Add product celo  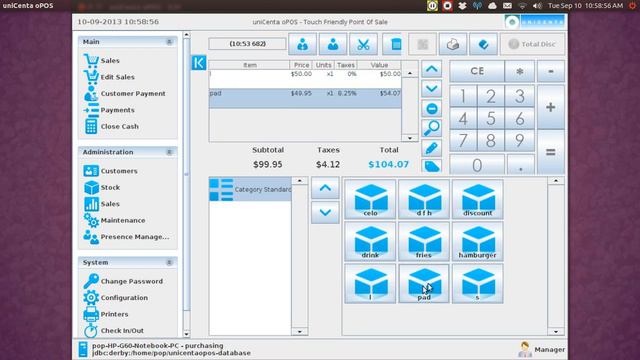tap(370, 199)
